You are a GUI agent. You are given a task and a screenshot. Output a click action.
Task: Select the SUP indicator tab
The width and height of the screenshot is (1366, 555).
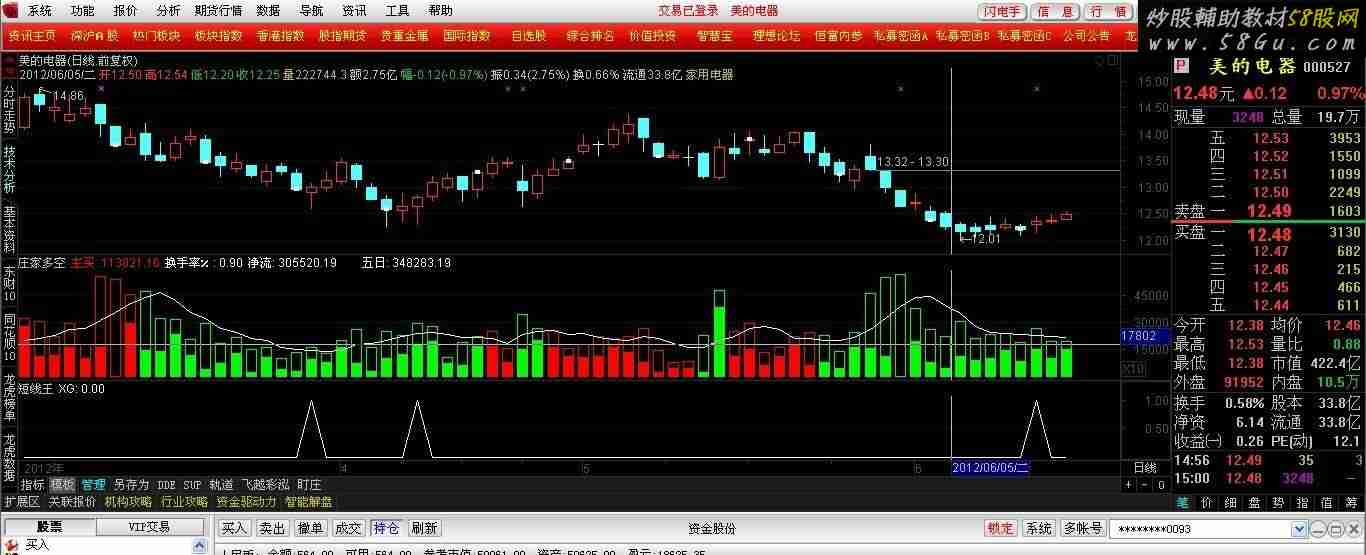[x=192, y=485]
